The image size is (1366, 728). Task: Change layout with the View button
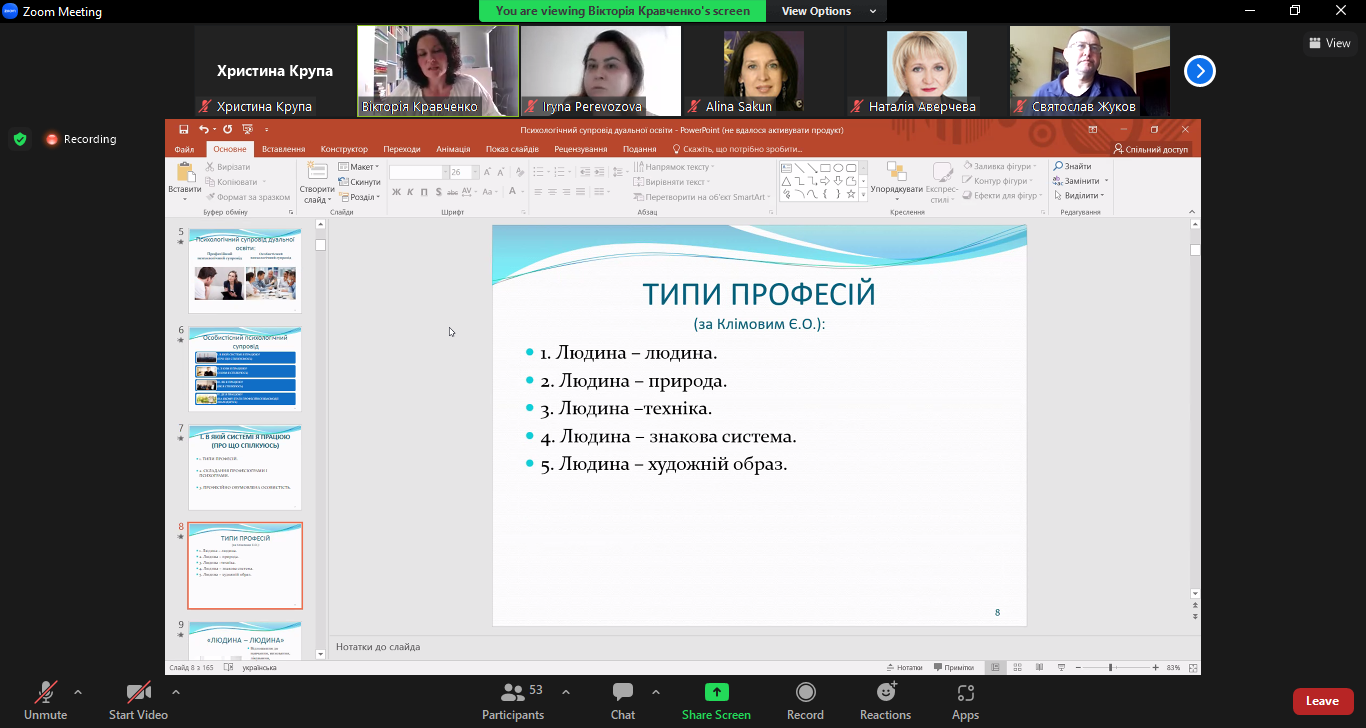(x=1329, y=43)
